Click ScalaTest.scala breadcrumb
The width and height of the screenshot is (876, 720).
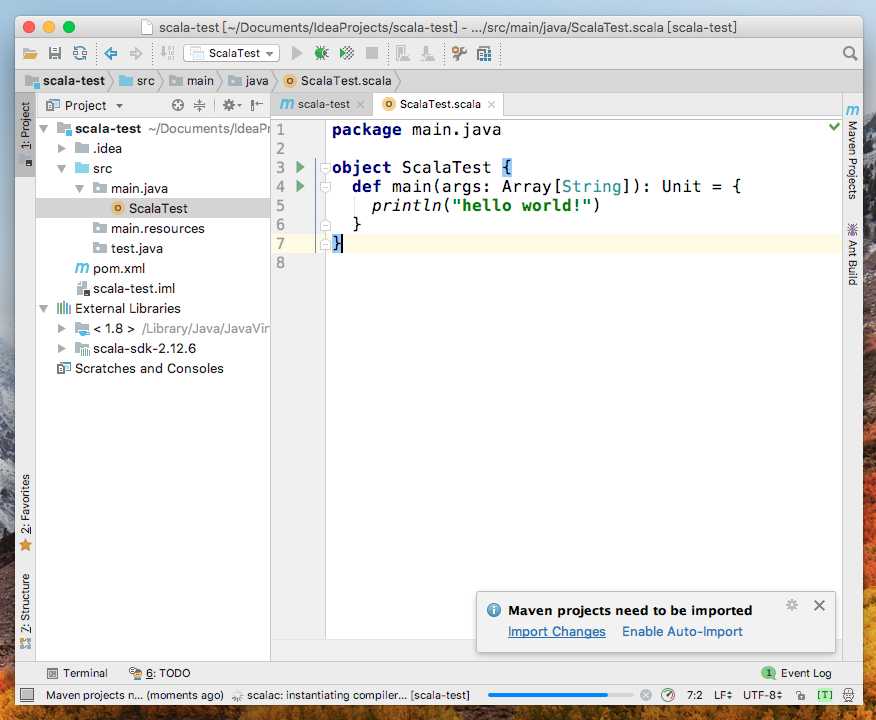pyautogui.click(x=338, y=81)
